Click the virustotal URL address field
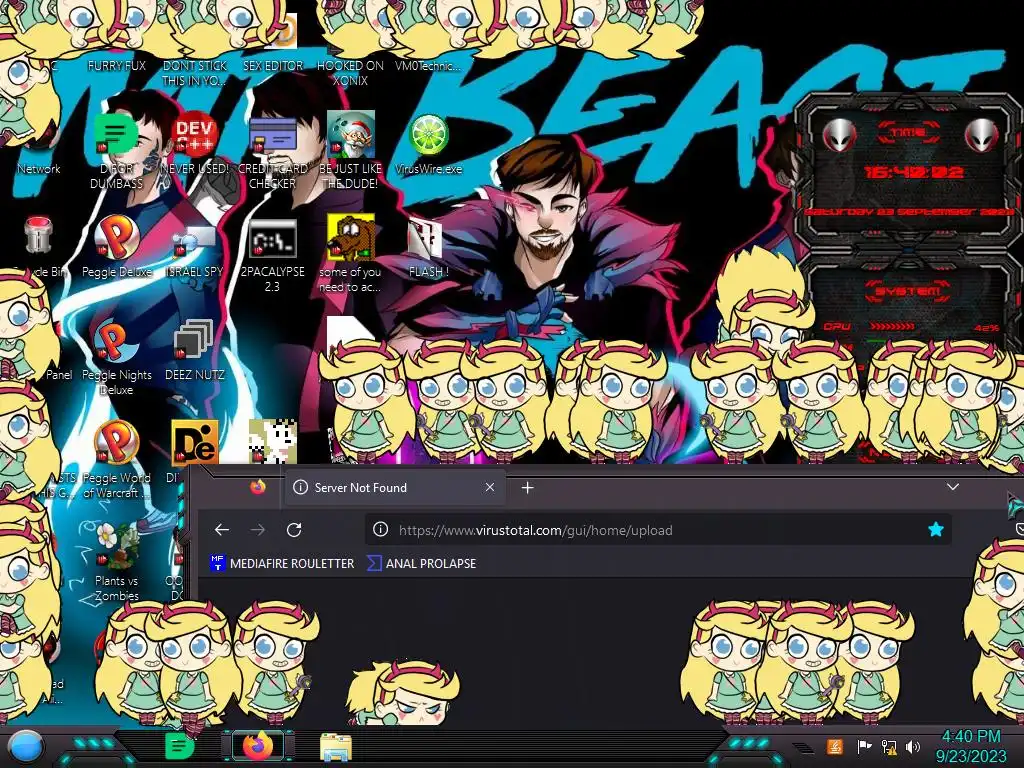Image resolution: width=1024 pixels, height=768 pixels. (x=658, y=530)
